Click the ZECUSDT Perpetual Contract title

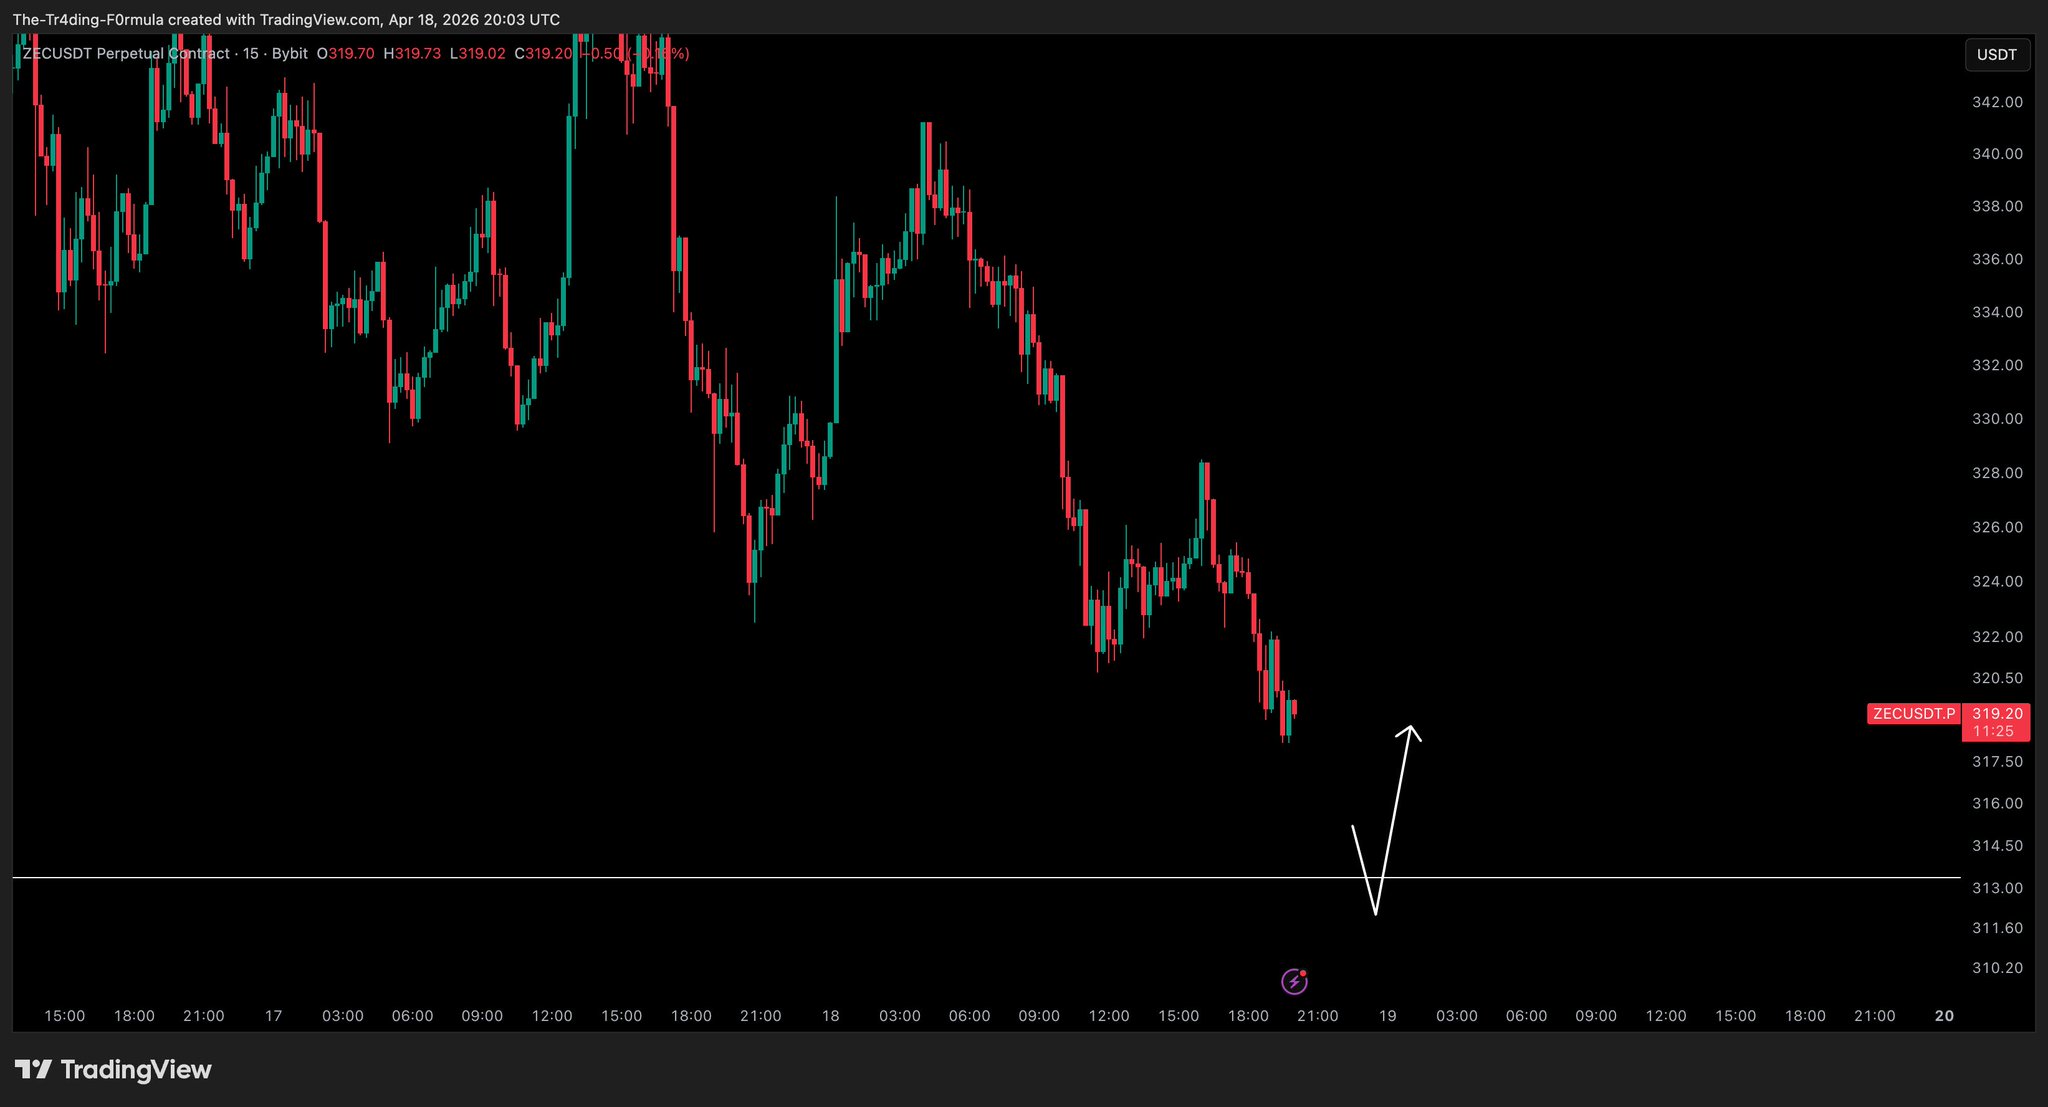(126, 53)
